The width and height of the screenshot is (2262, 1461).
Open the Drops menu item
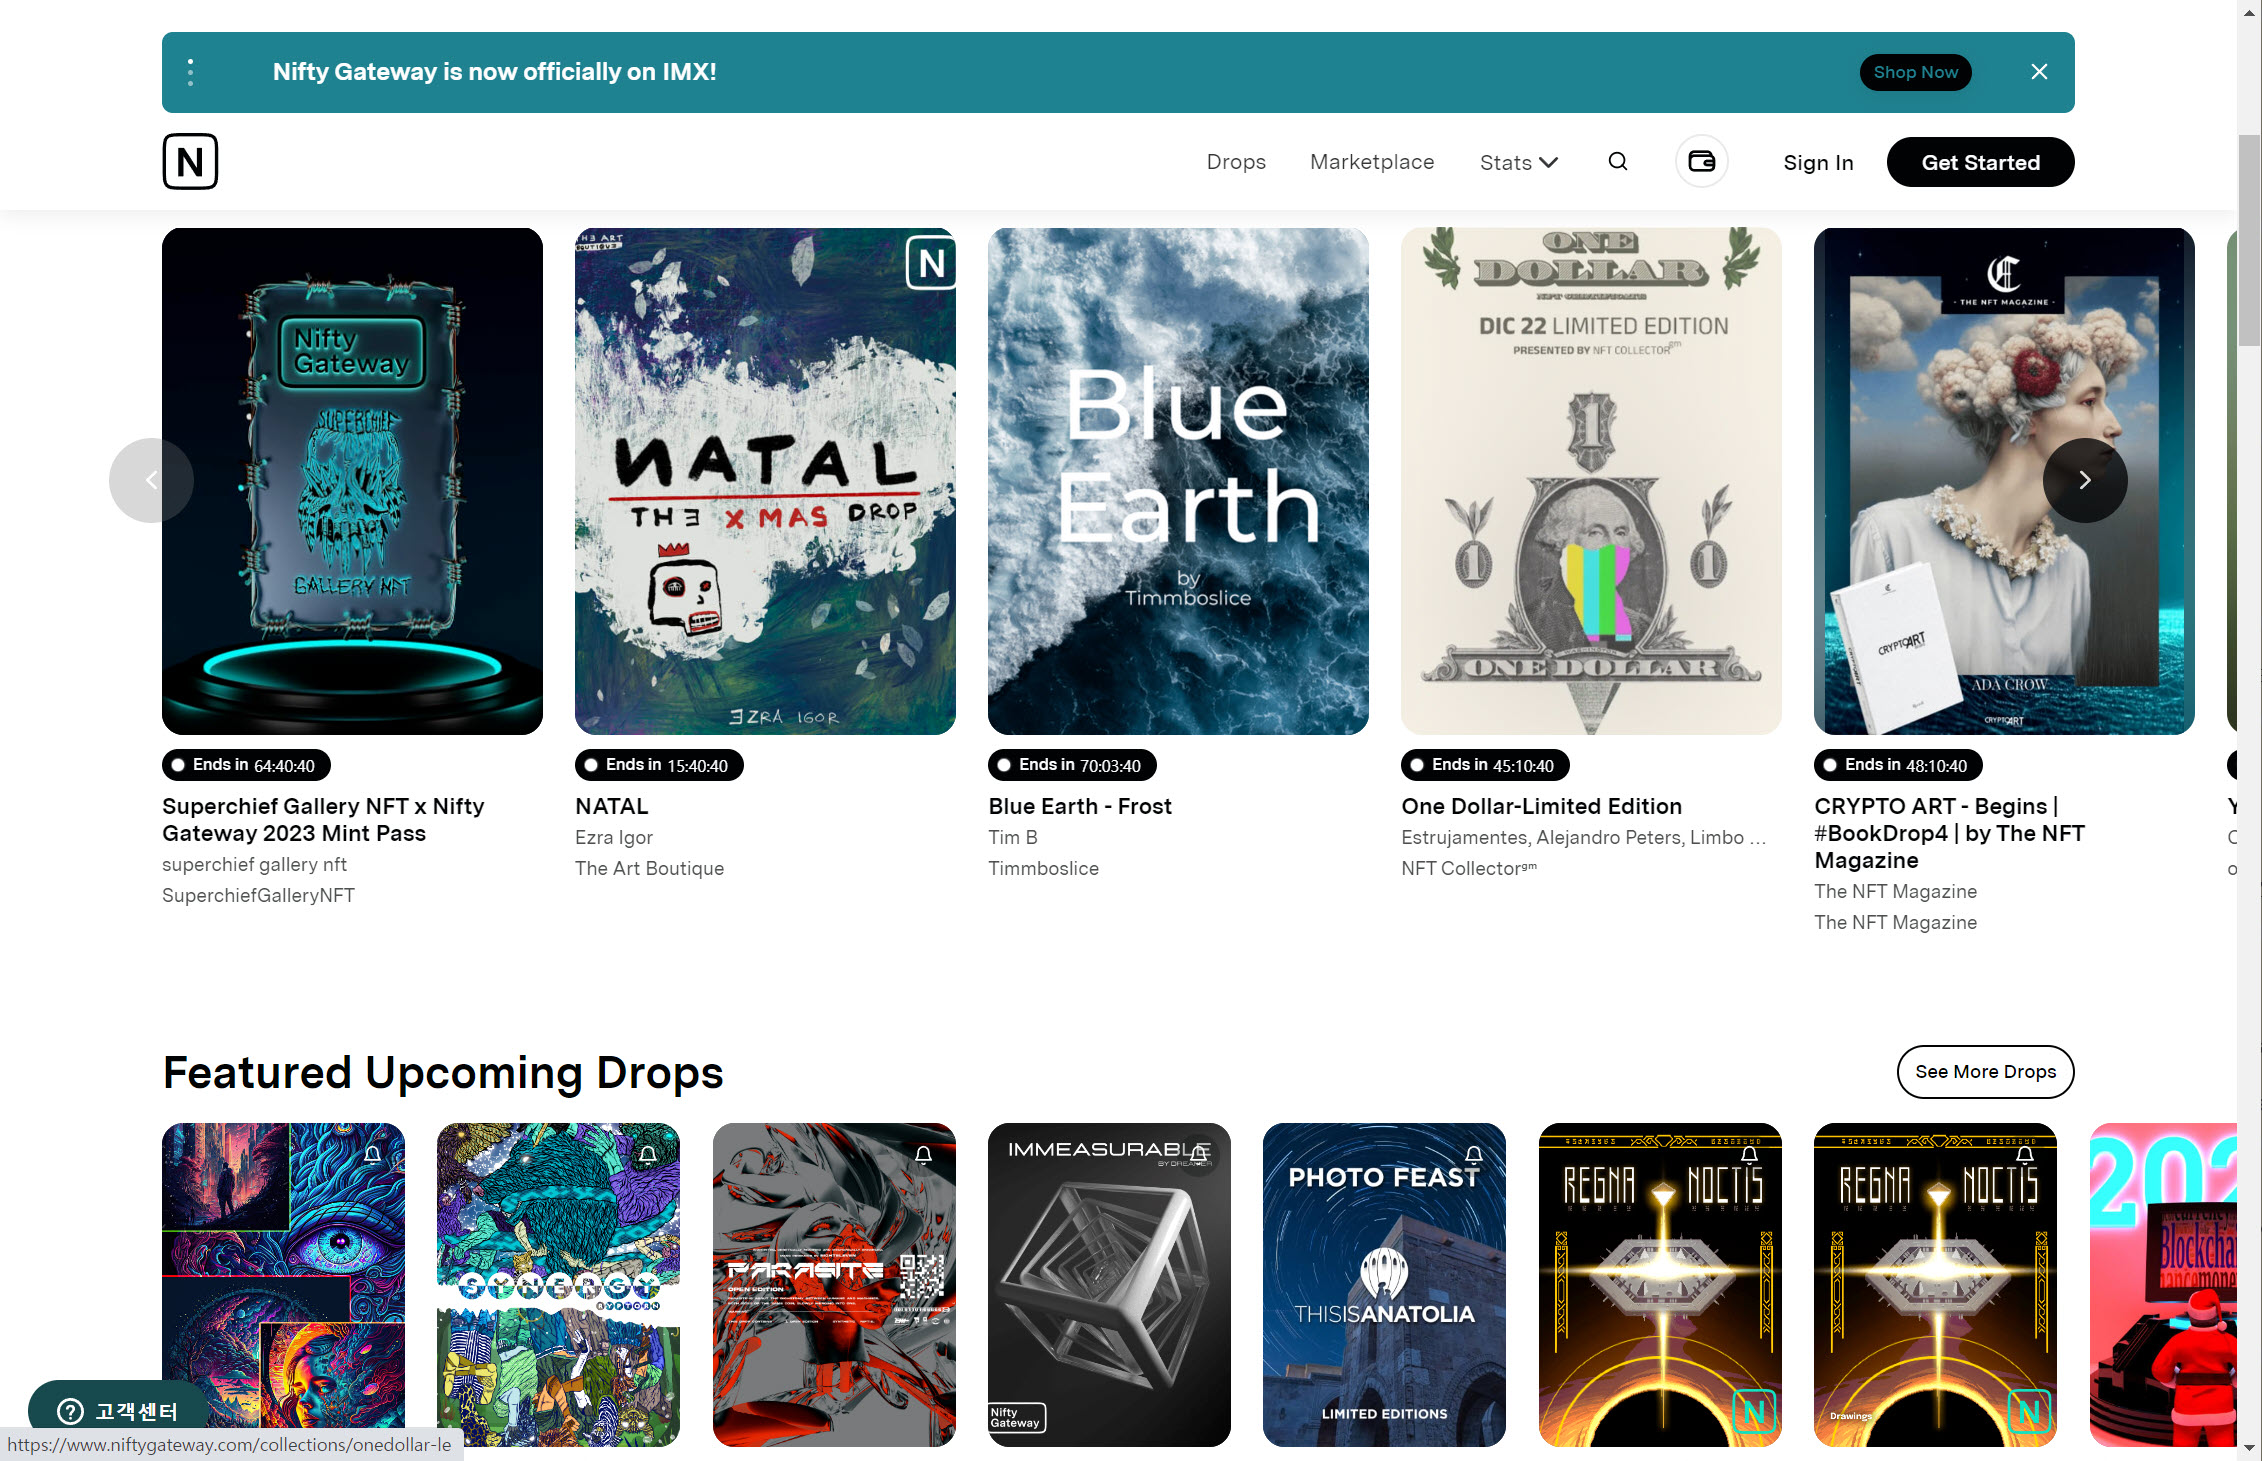click(x=1236, y=162)
